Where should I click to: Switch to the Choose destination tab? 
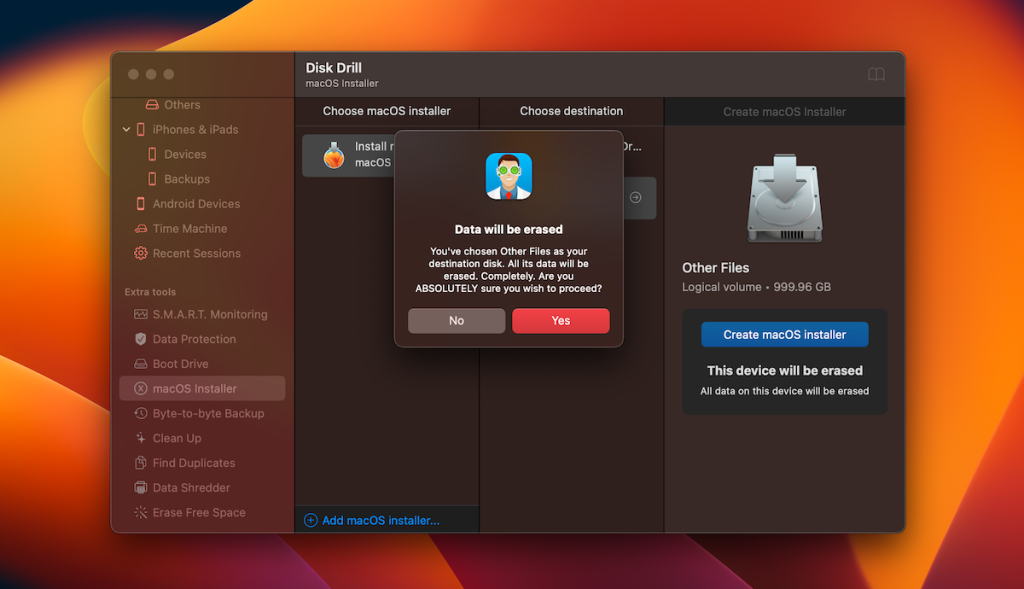571,111
